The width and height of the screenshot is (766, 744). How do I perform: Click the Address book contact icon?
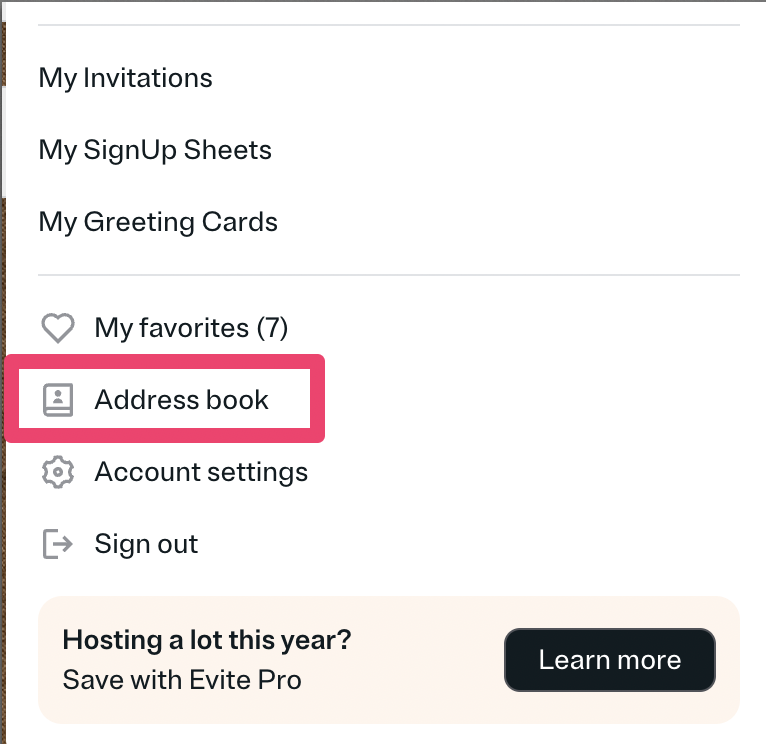pos(58,400)
